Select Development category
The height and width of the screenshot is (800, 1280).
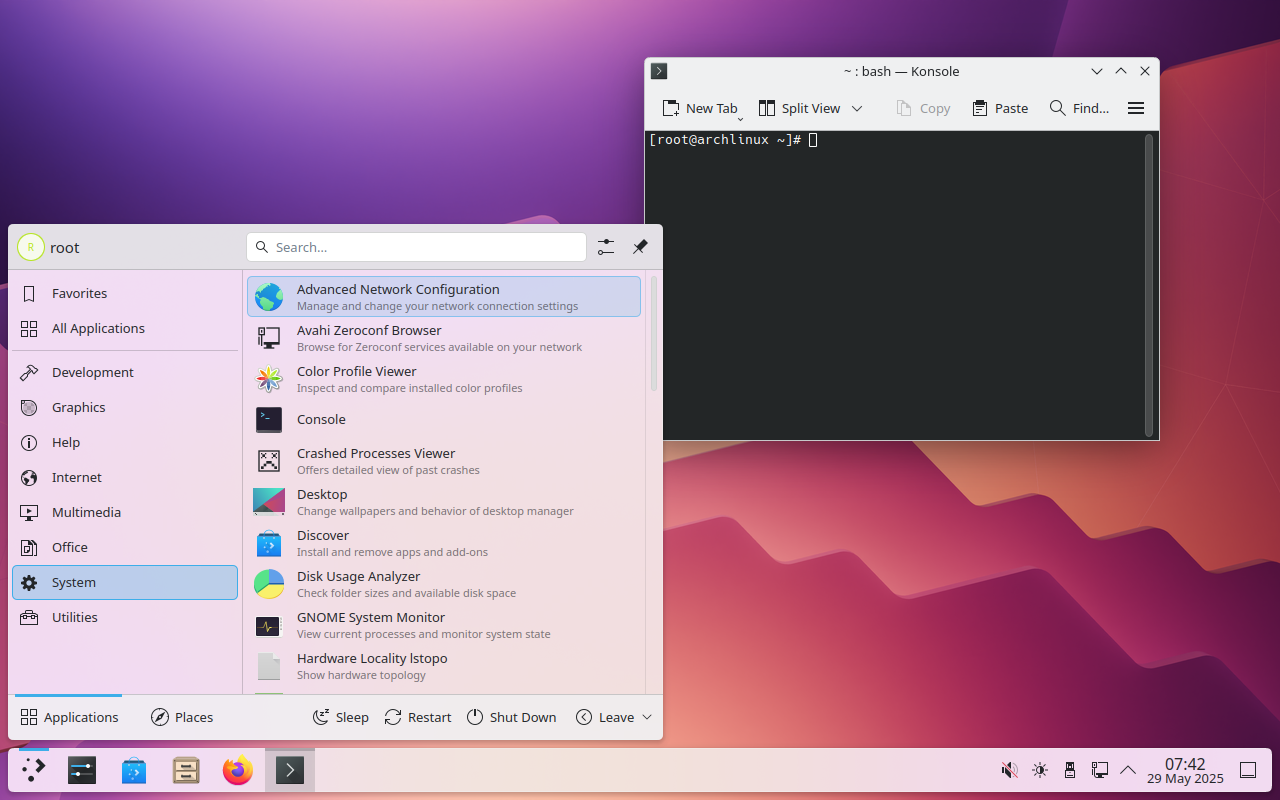tap(125, 372)
